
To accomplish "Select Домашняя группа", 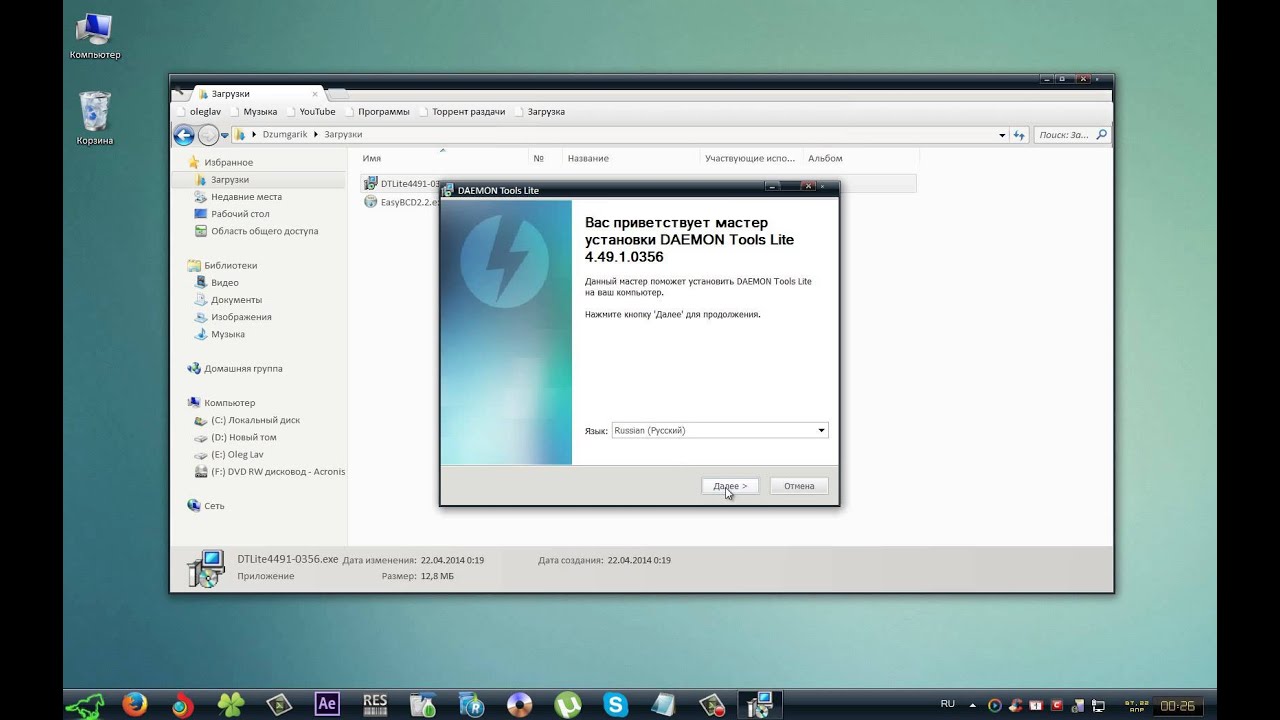I will pyautogui.click(x=243, y=369).
